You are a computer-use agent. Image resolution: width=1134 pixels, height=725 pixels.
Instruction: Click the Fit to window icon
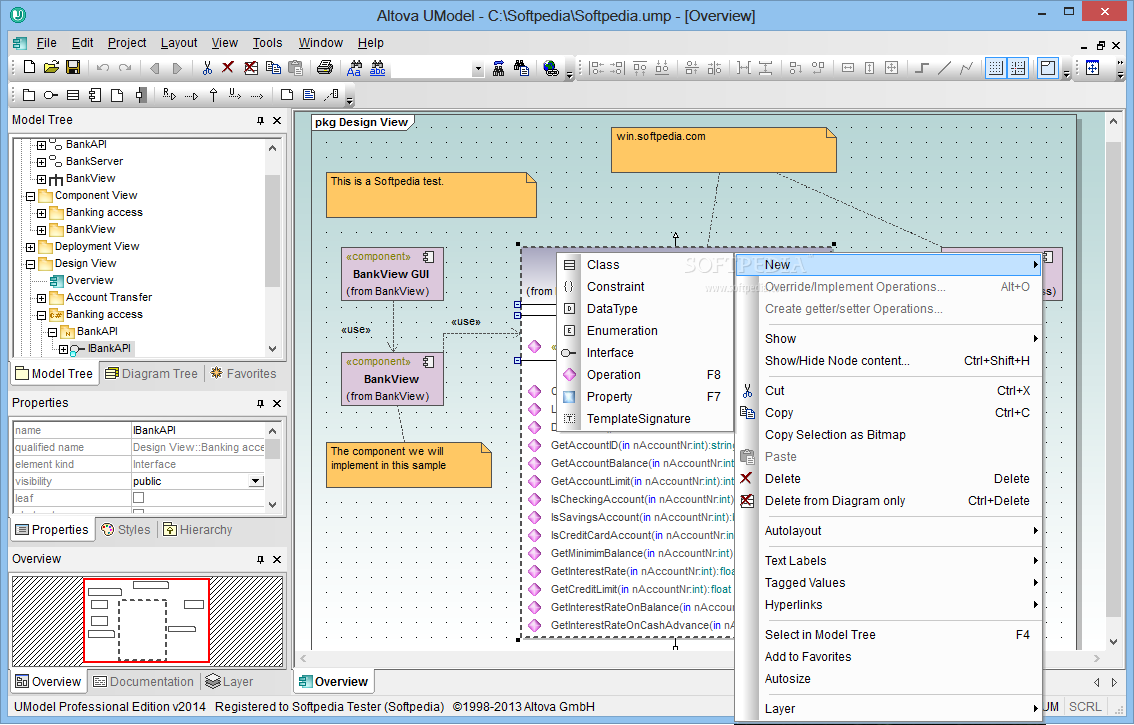click(x=1092, y=69)
